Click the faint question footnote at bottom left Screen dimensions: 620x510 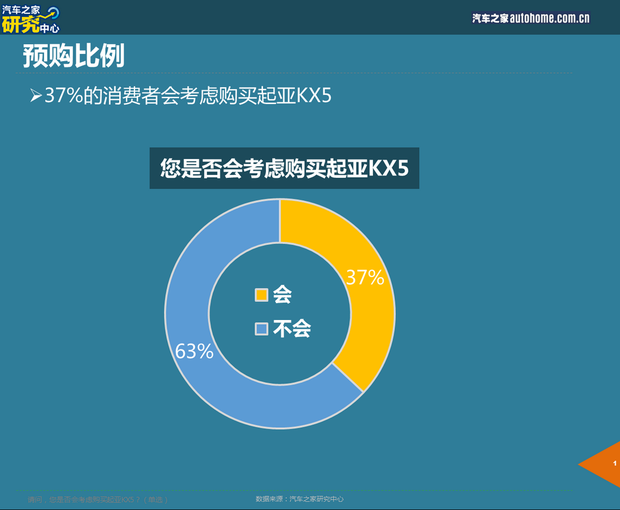[95, 498]
